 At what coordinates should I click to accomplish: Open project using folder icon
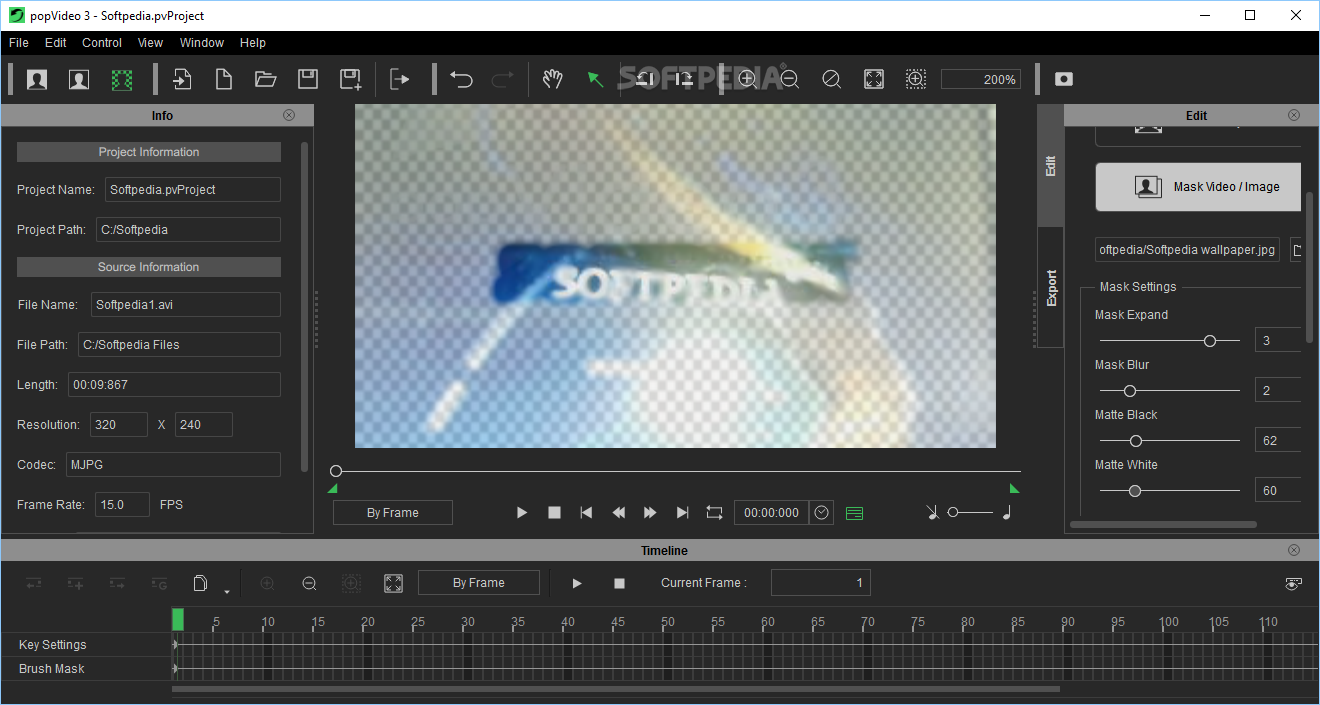[265, 79]
